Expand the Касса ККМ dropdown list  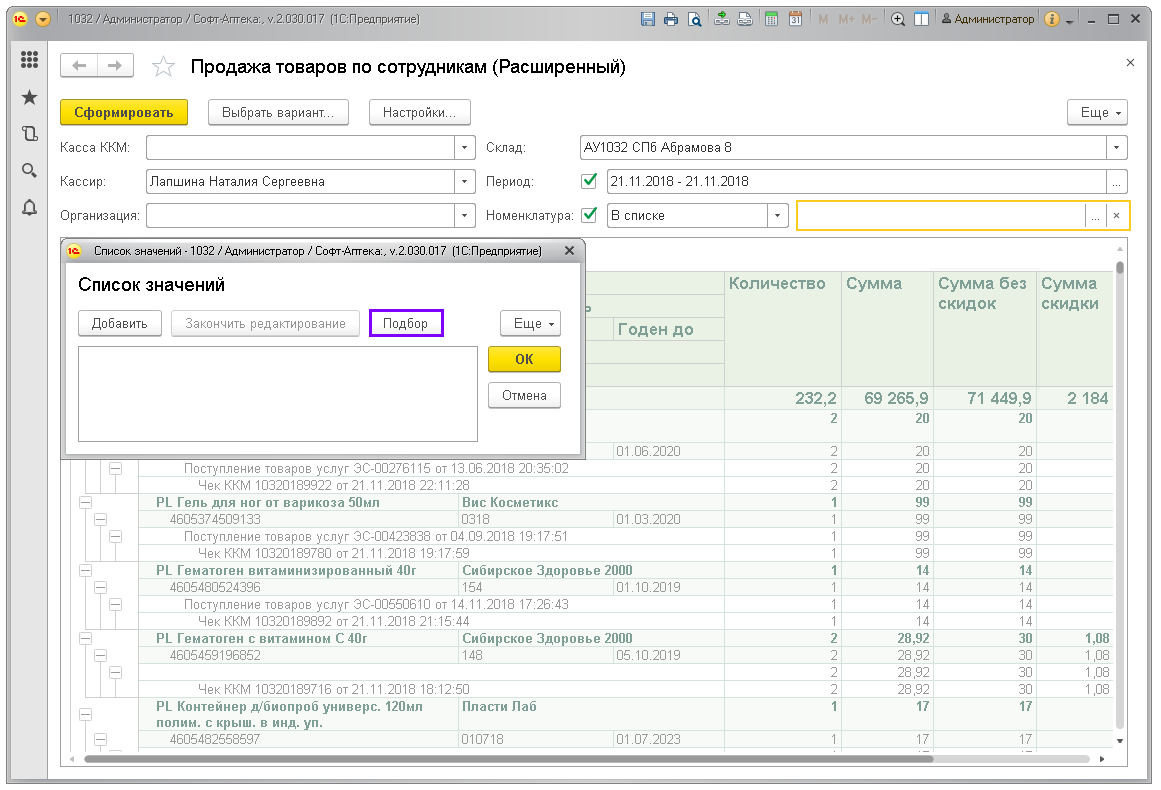tap(464, 148)
